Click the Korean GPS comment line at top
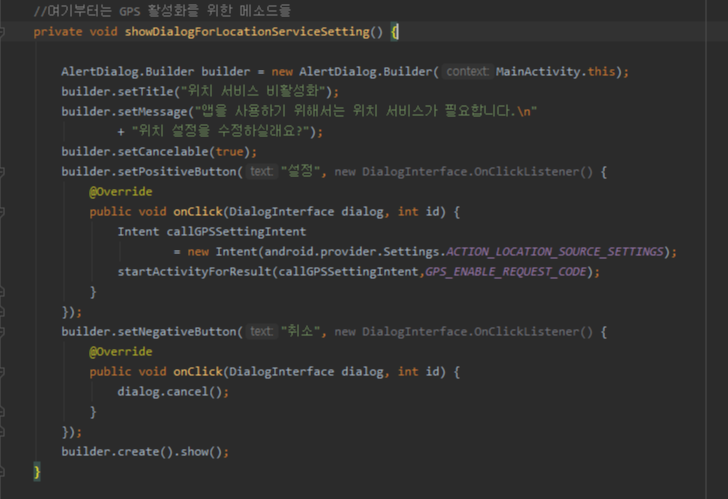The image size is (728, 499). [162, 11]
